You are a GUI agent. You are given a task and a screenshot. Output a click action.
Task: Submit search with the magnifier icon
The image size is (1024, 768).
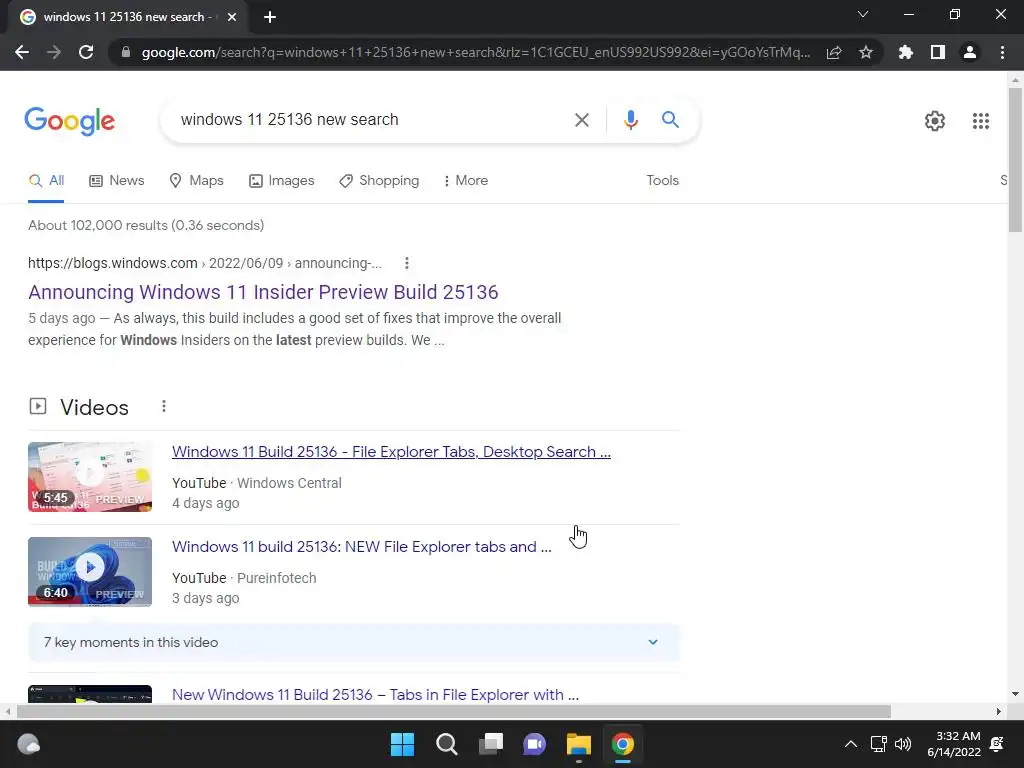click(x=670, y=120)
